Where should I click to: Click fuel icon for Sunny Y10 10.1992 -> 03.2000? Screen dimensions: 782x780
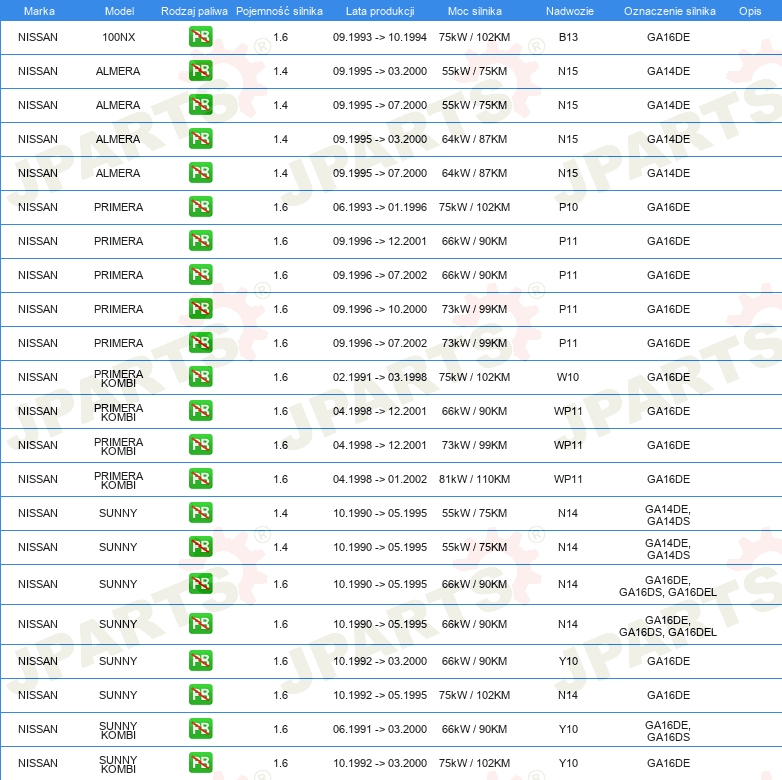200,660
